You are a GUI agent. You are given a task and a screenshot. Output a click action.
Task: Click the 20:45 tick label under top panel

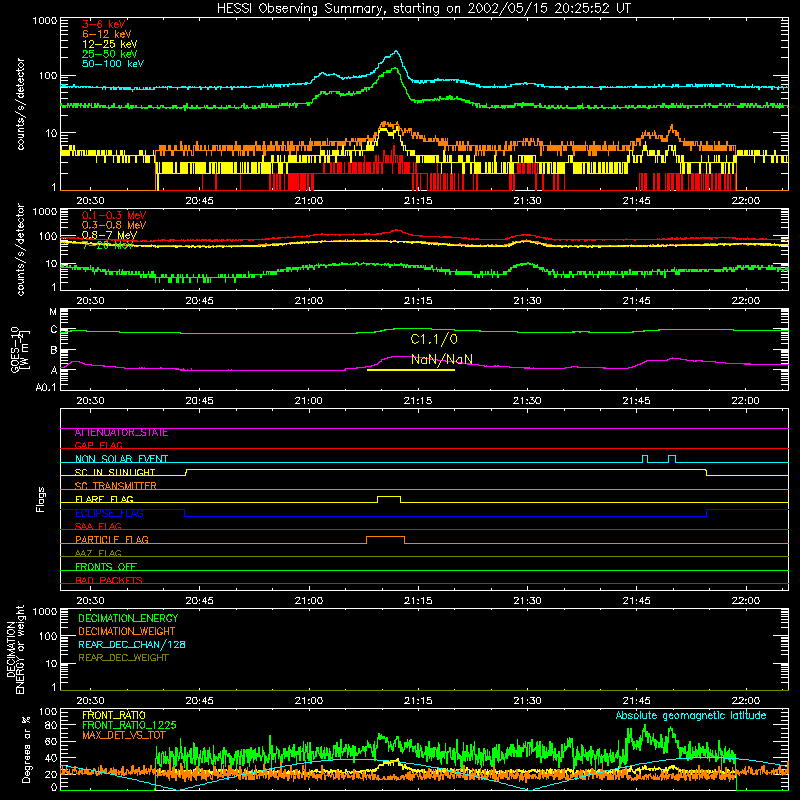[x=199, y=201]
